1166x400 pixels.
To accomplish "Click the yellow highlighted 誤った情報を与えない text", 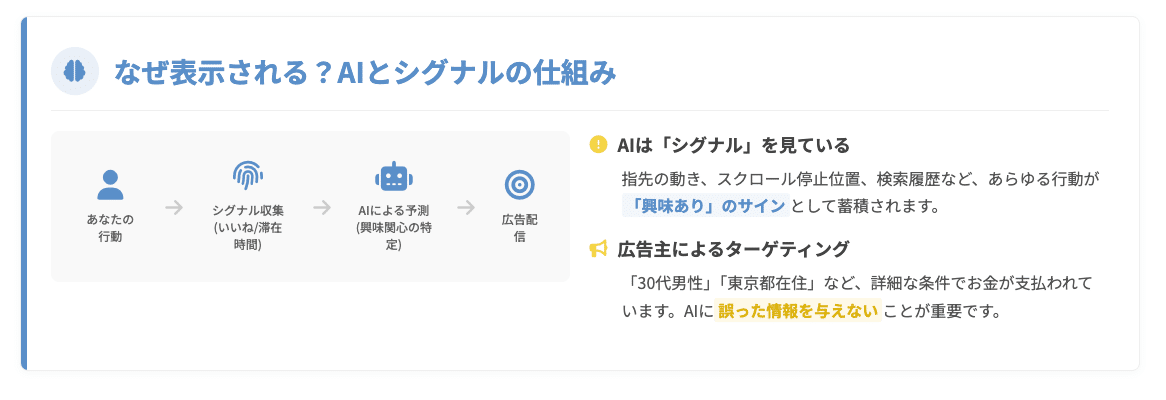I will (796, 310).
